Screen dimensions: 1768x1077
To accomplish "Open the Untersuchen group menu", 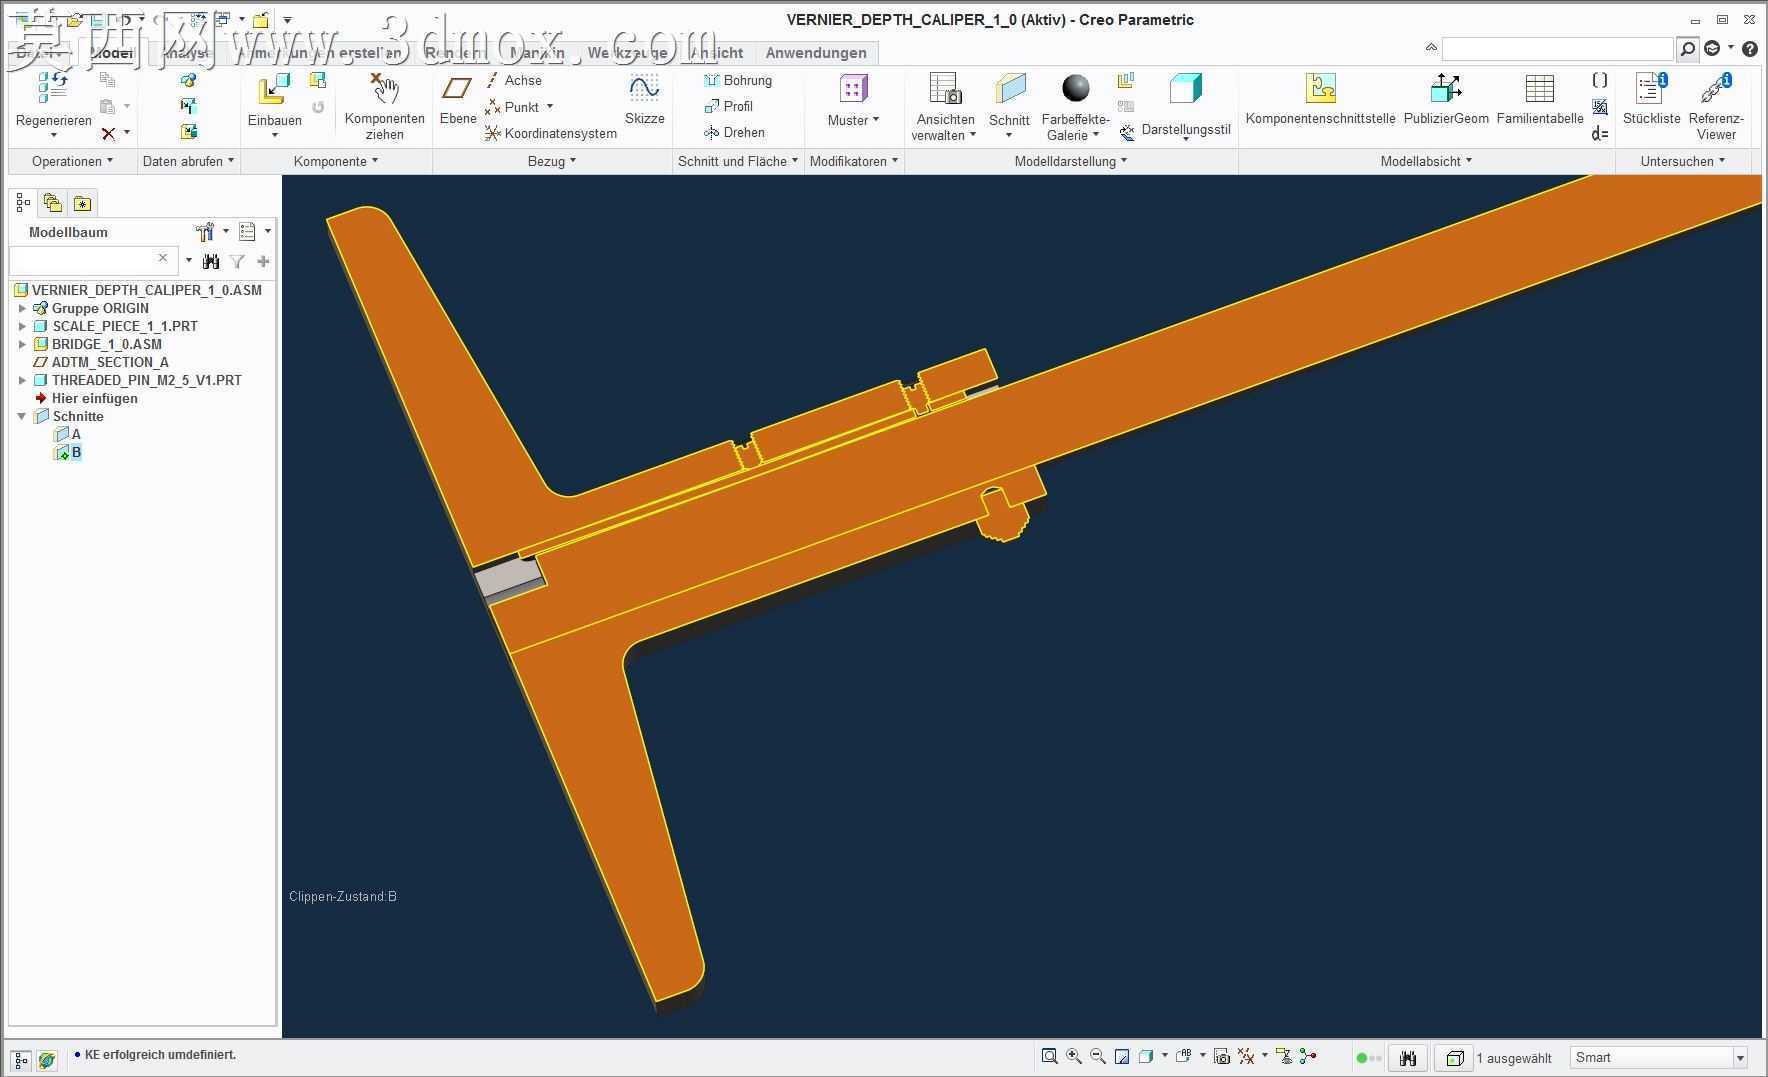I will pos(1683,161).
